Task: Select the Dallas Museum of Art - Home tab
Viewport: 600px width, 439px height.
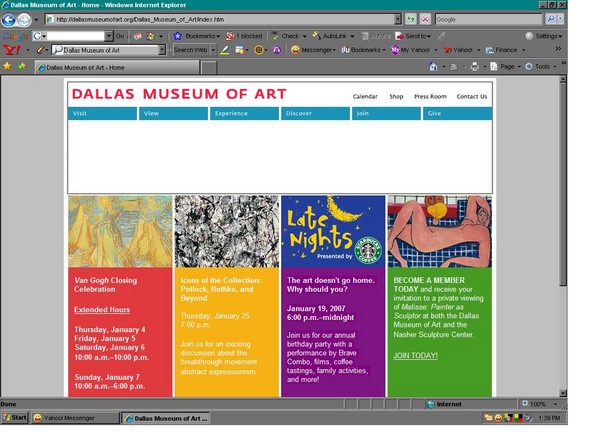Action: (117, 67)
